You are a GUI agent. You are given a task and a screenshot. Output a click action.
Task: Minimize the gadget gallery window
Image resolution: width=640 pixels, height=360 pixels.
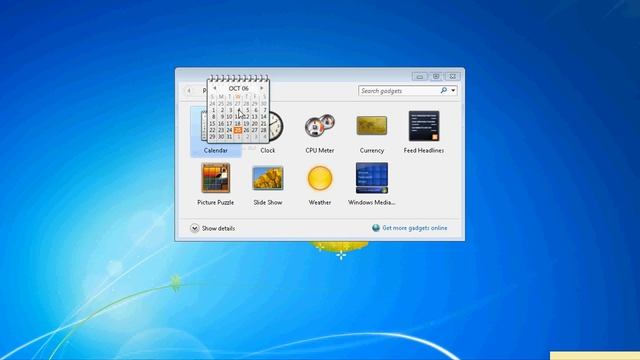420,76
